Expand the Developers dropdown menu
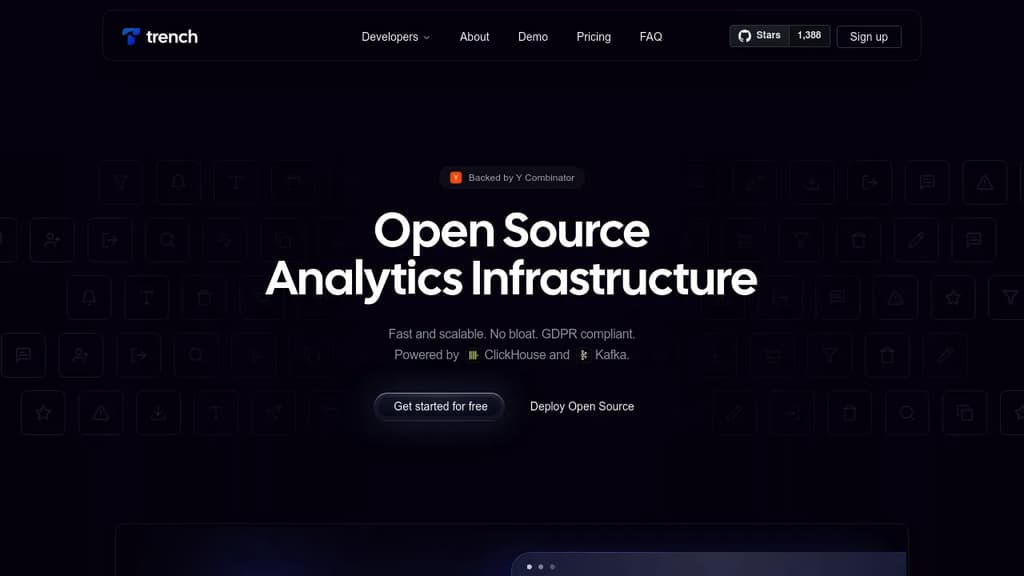1024x576 pixels. coord(396,37)
